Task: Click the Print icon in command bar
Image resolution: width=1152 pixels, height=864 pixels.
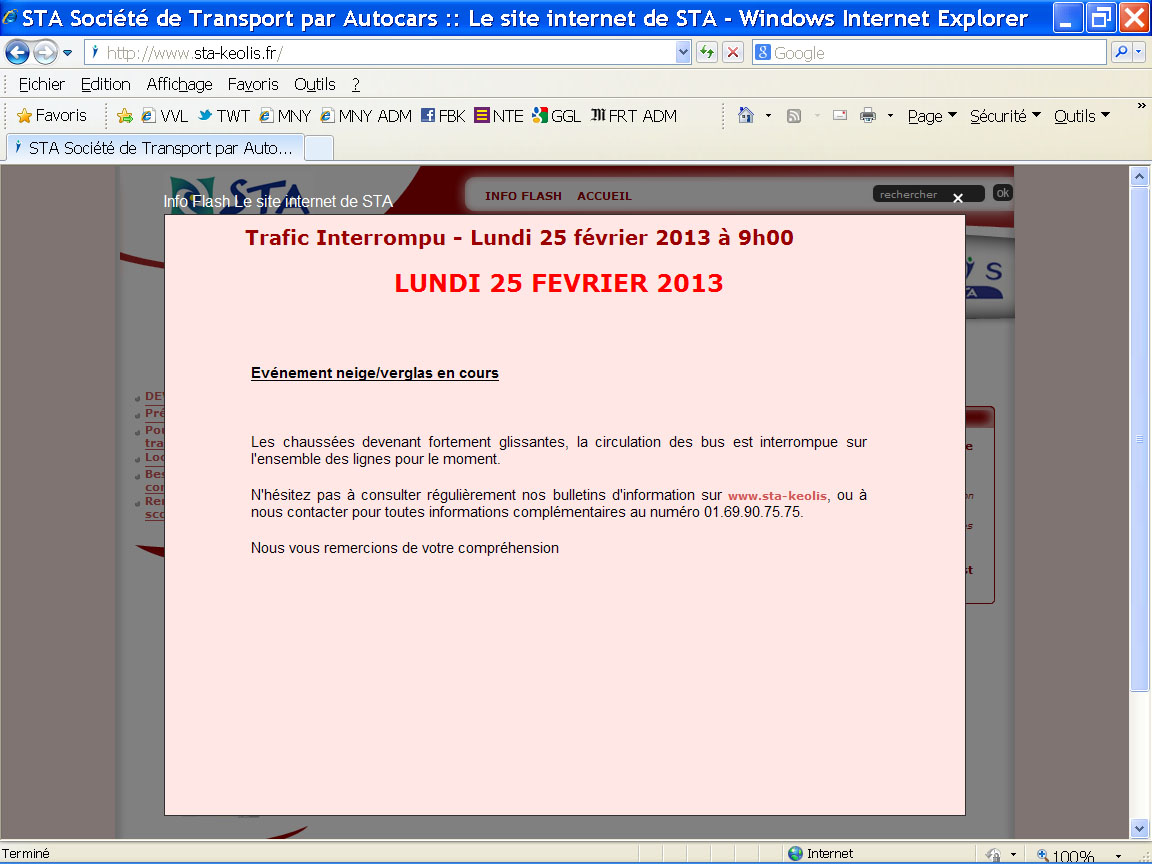Action: click(867, 116)
